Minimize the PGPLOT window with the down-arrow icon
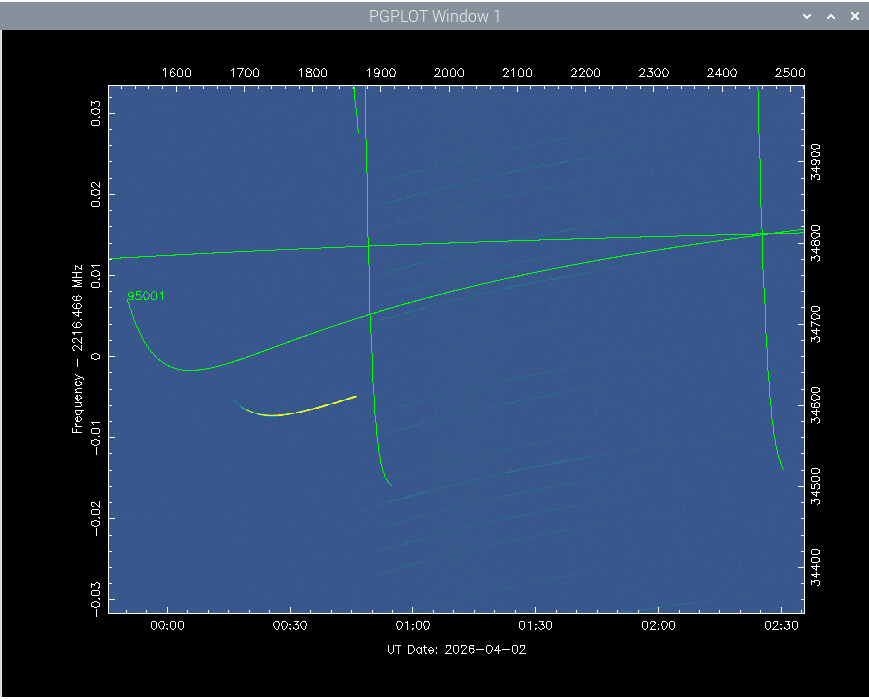Viewport: 869px width, 699px height. (x=807, y=16)
